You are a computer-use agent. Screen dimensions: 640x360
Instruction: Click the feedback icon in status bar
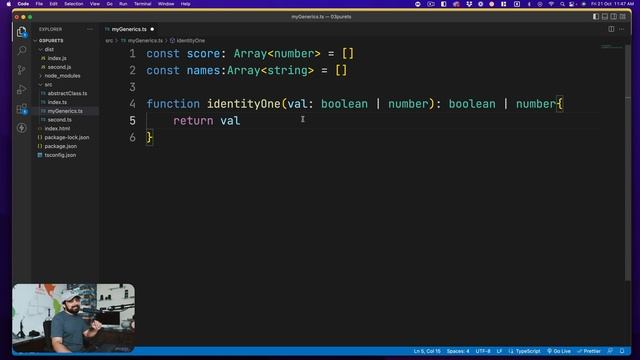tap(610, 351)
